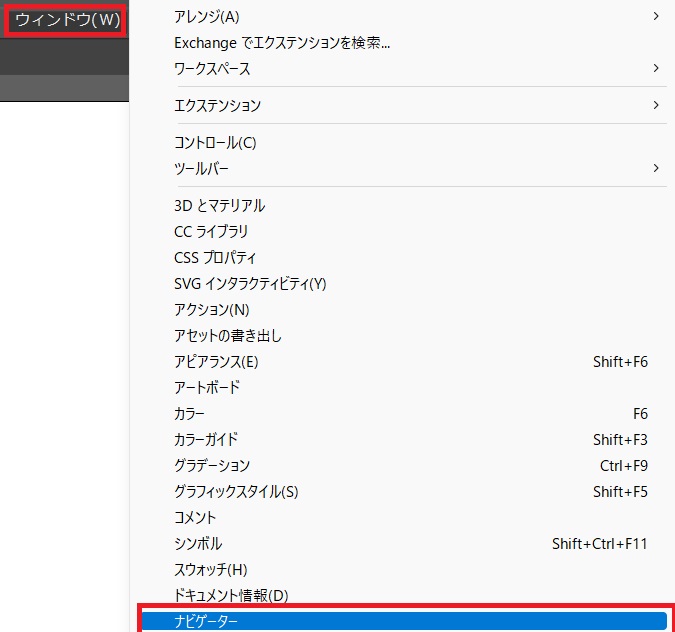Open the アセットの書き出し panel

pyautogui.click(x=228, y=336)
